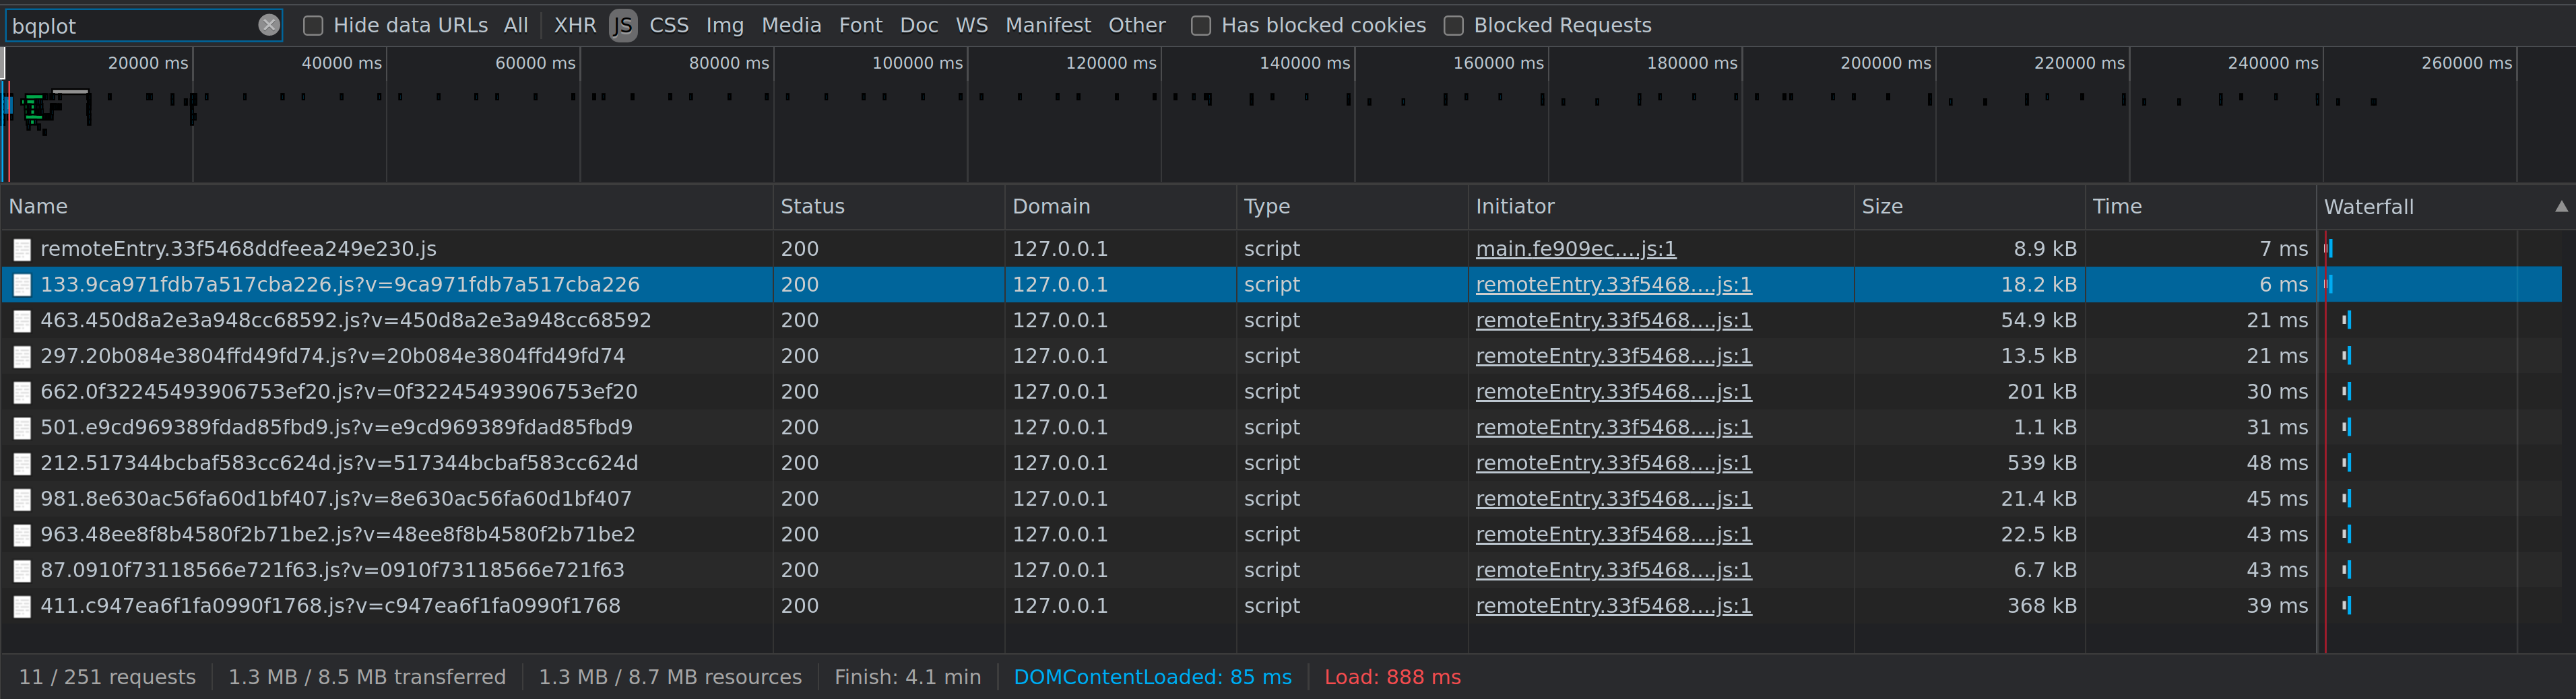The width and height of the screenshot is (2576, 699).
Task: Click file icon of 501.e9cd96 row
Action: point(22,428)
